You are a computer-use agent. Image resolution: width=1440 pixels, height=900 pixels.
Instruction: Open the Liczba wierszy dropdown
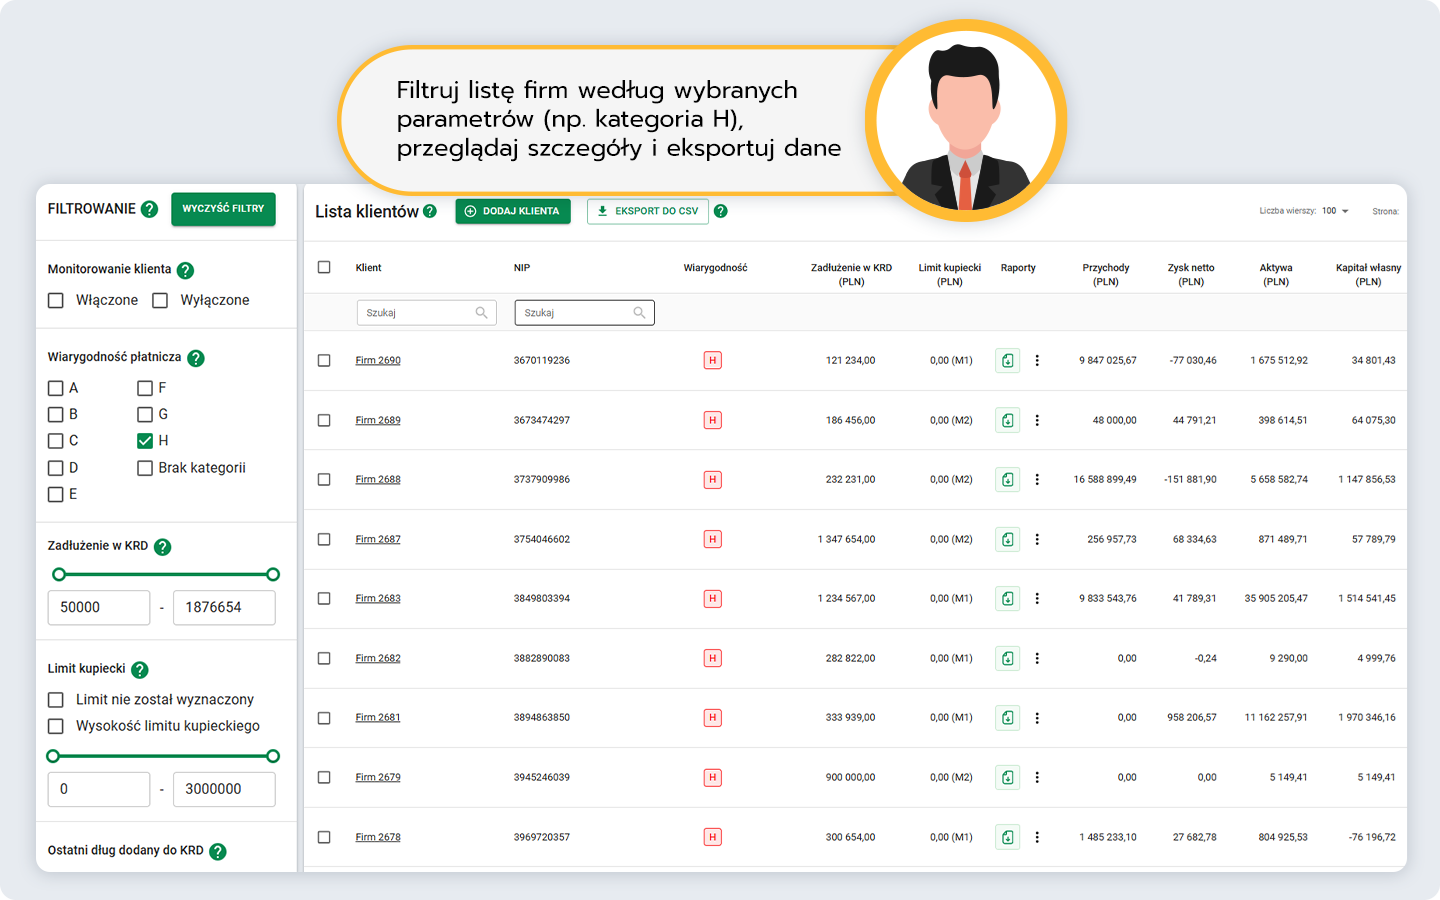tap(1335, 211)
